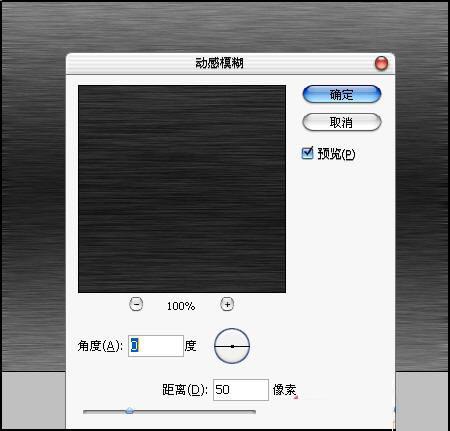Click the motion blur preview thumbnail
The image size is (450, 431).
(182, 189)
